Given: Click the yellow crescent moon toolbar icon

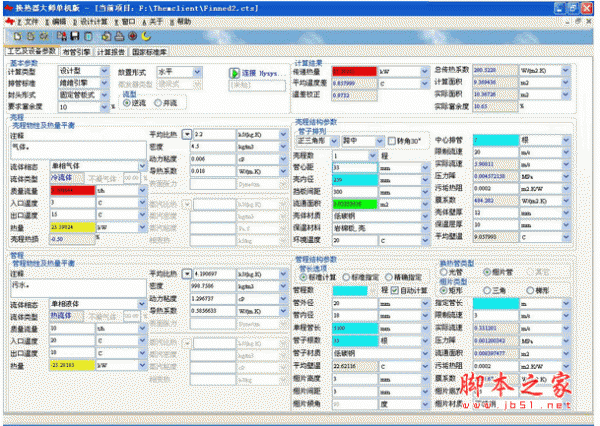Looking at the screenshot, I should coord(146,36).
